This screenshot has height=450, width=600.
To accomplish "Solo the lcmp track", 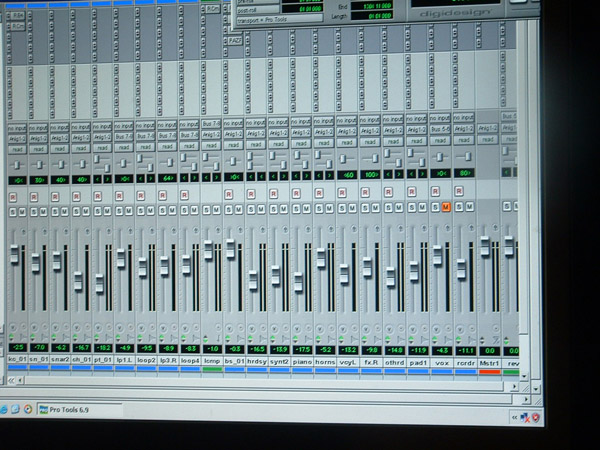I will click(x=207, y=210).
